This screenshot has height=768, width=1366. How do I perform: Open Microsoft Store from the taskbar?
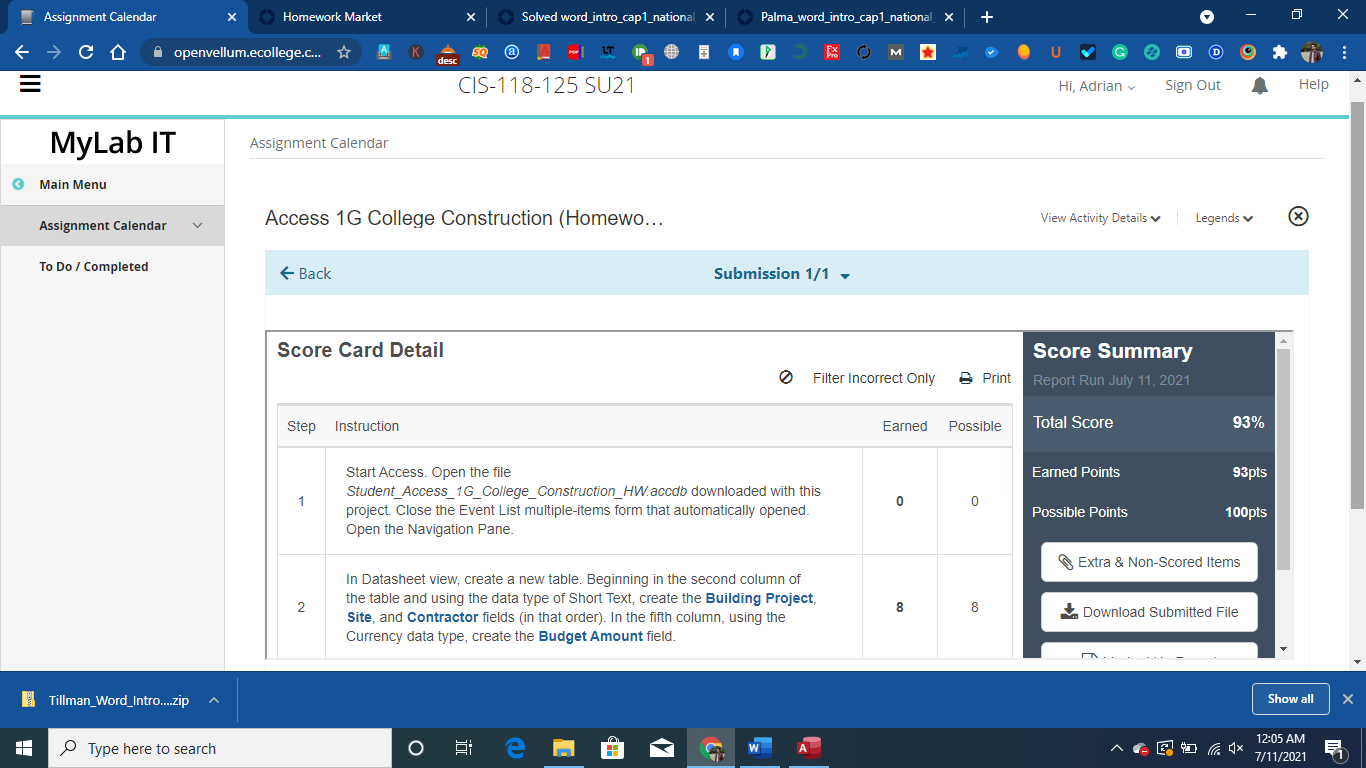612,748
